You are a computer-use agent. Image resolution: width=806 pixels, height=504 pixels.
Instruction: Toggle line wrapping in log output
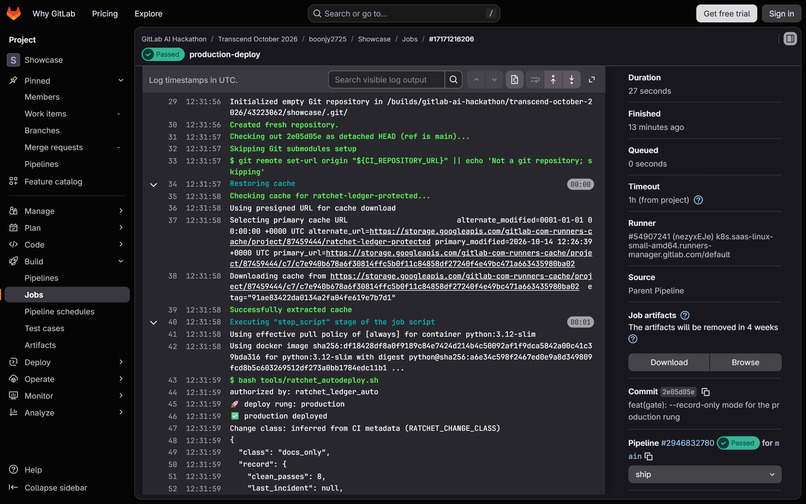pyautogui.click(x=535, y=80)
